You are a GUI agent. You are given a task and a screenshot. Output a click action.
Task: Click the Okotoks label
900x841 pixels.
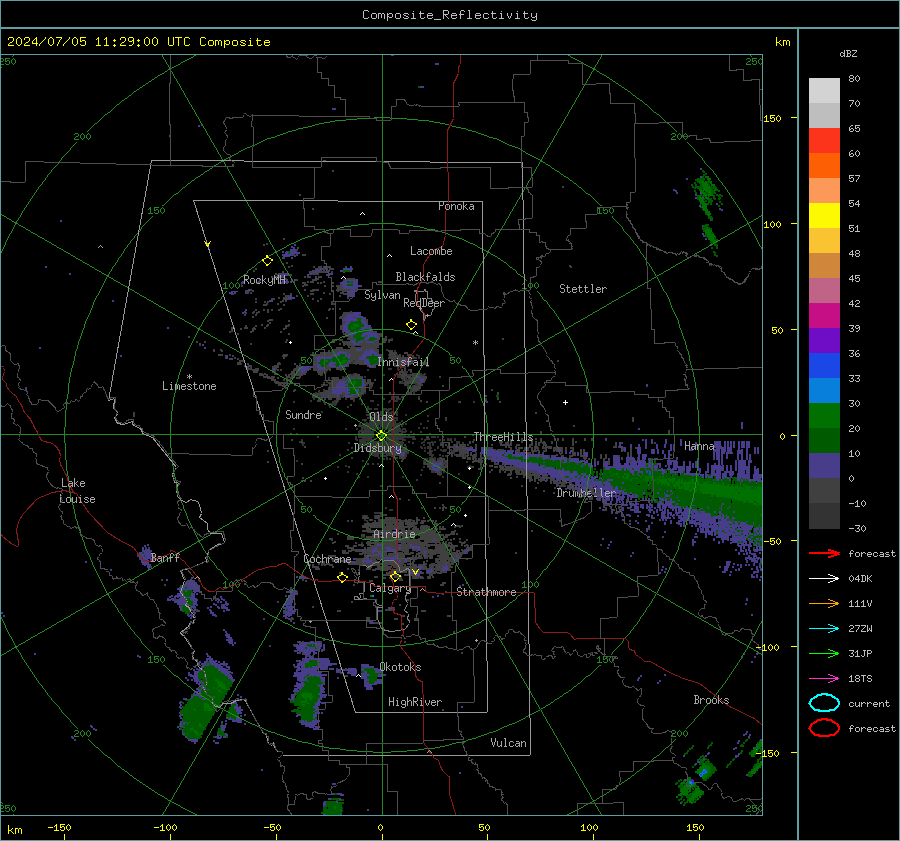coord(401,667)
